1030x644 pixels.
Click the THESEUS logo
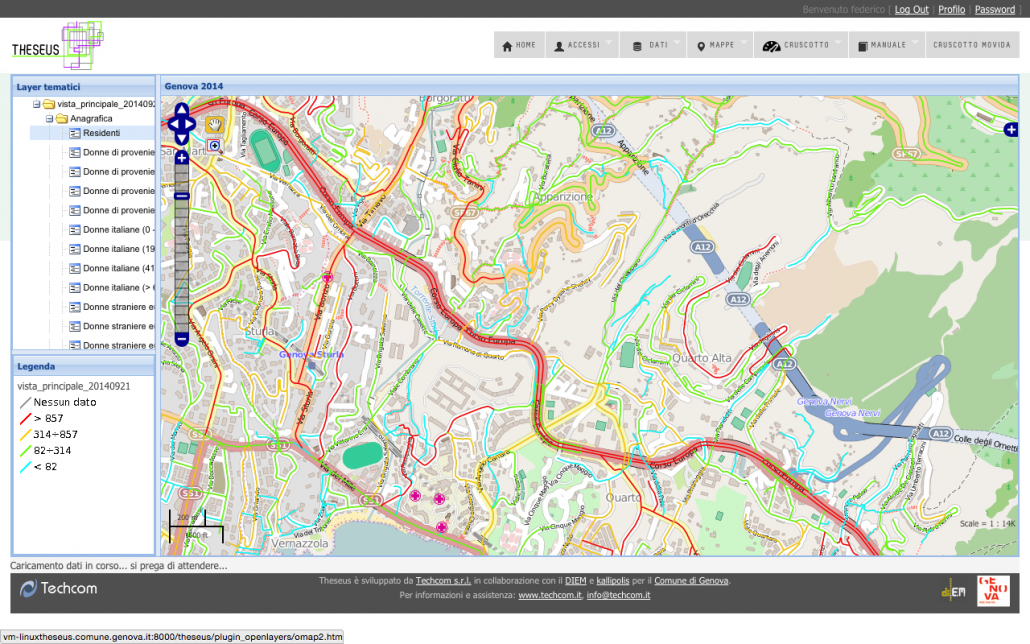click(58, 46)
